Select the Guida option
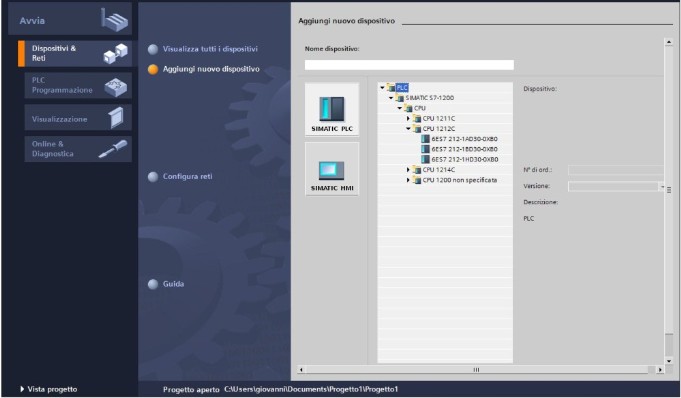The width and height of the screenshot is (681, 398). click(166, 284)
